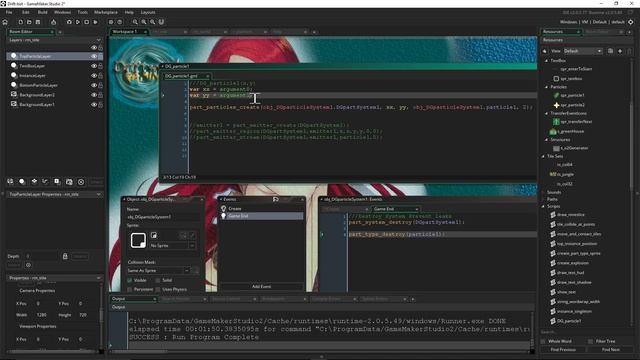Create a new tile layer in Room Editor

34,182
